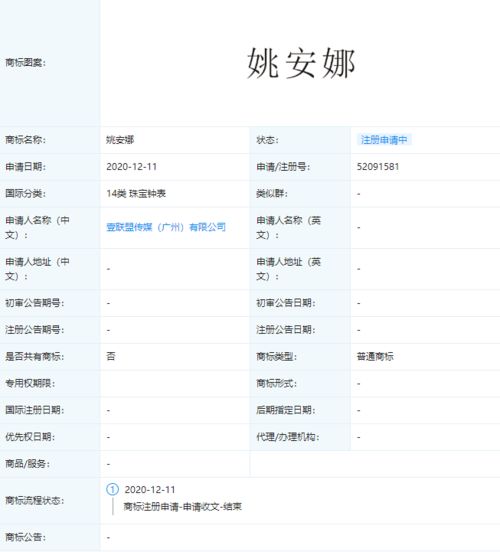Select the 14类 珠宝钟表 classification value
Viewport: 500px width, 552px height.
136,193
